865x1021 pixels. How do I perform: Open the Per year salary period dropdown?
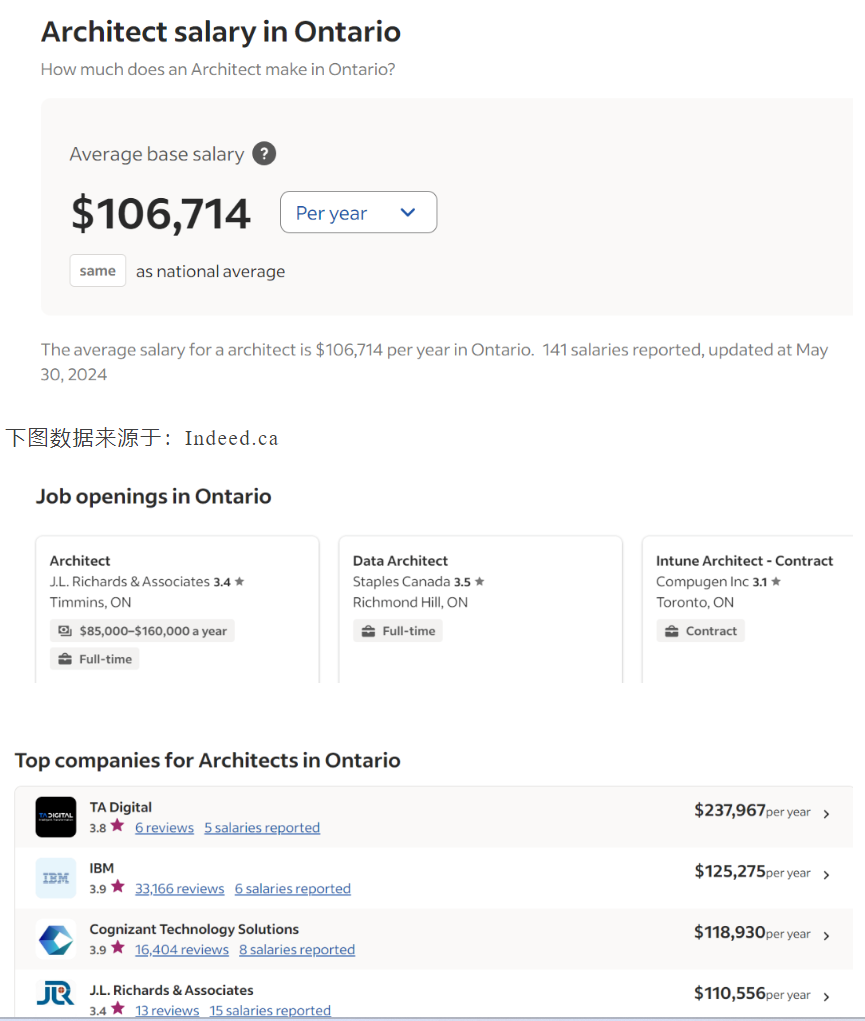[x=358, y=212]
